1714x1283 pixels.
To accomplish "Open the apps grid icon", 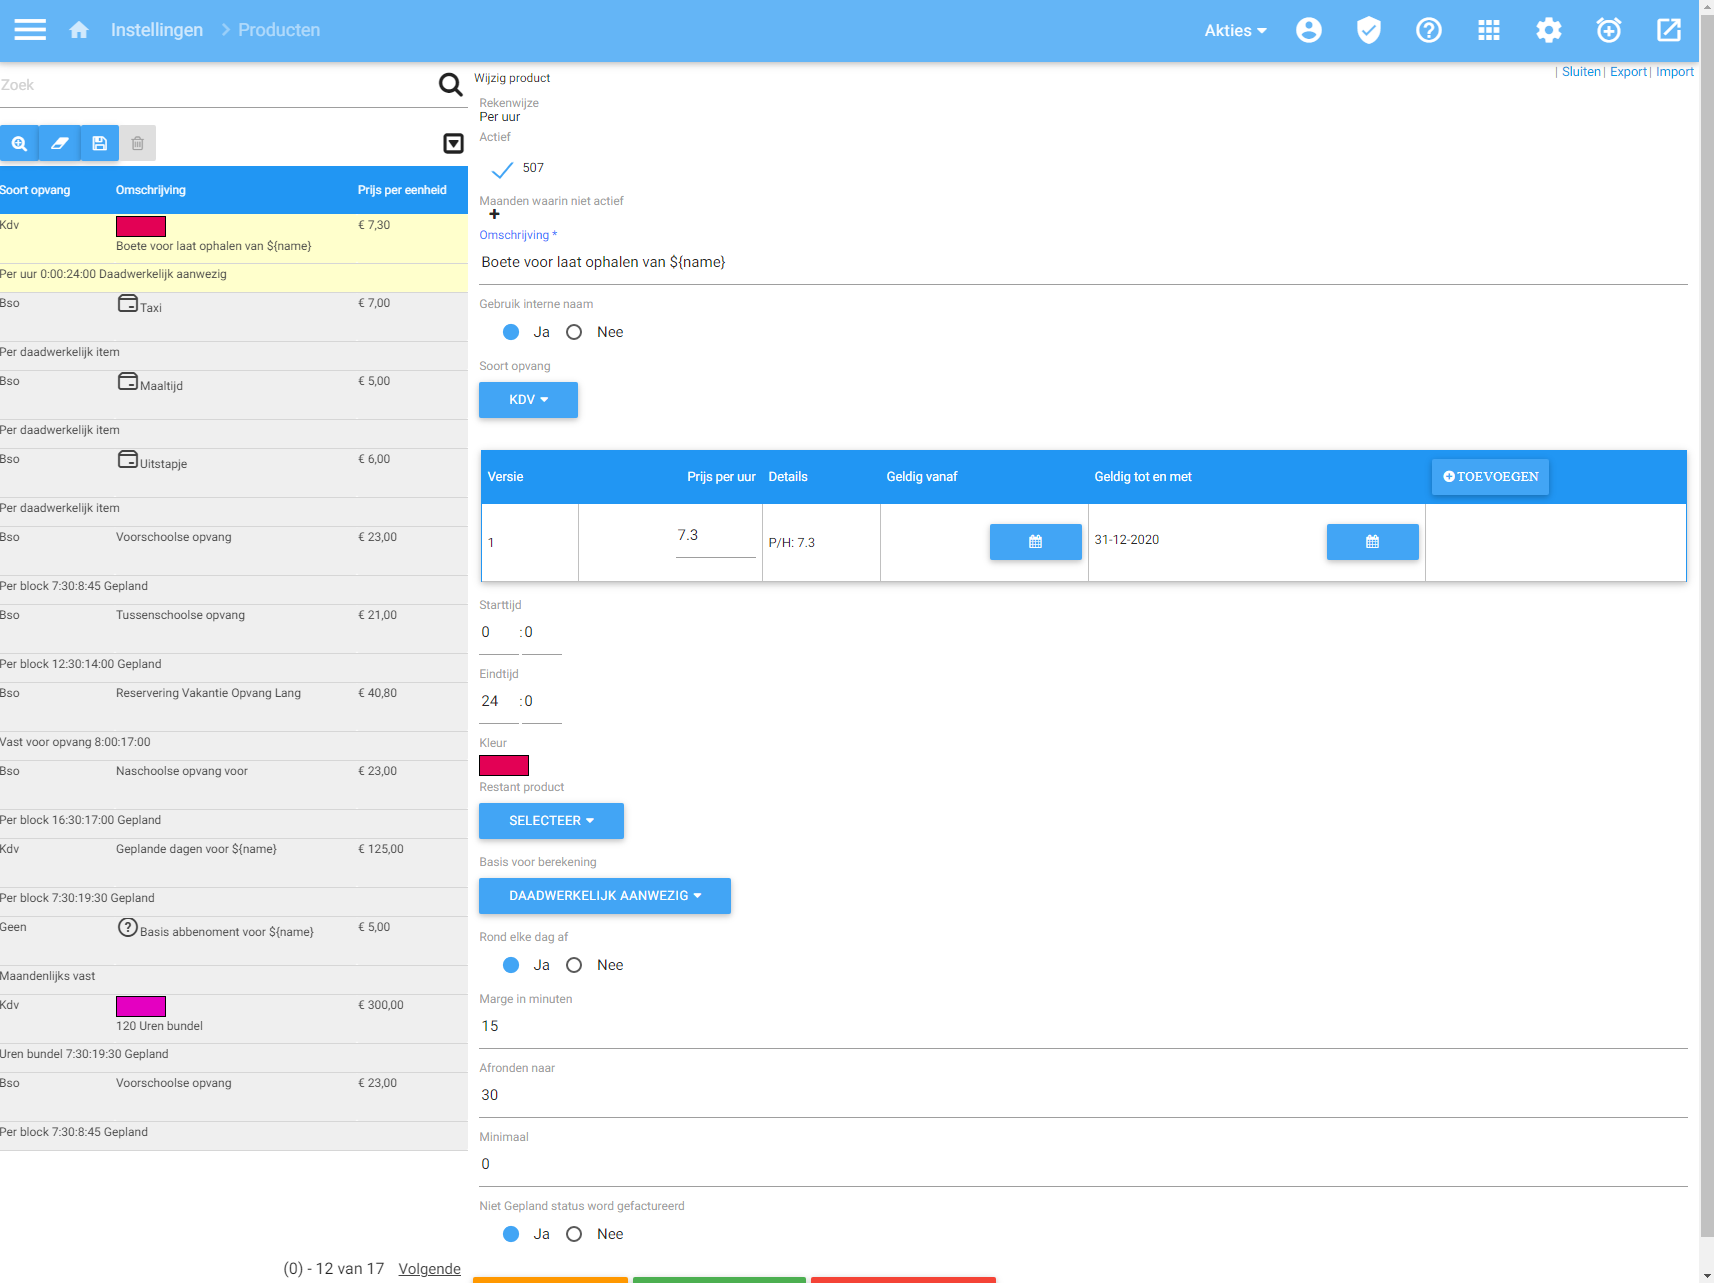I will tap(1488, 30).
